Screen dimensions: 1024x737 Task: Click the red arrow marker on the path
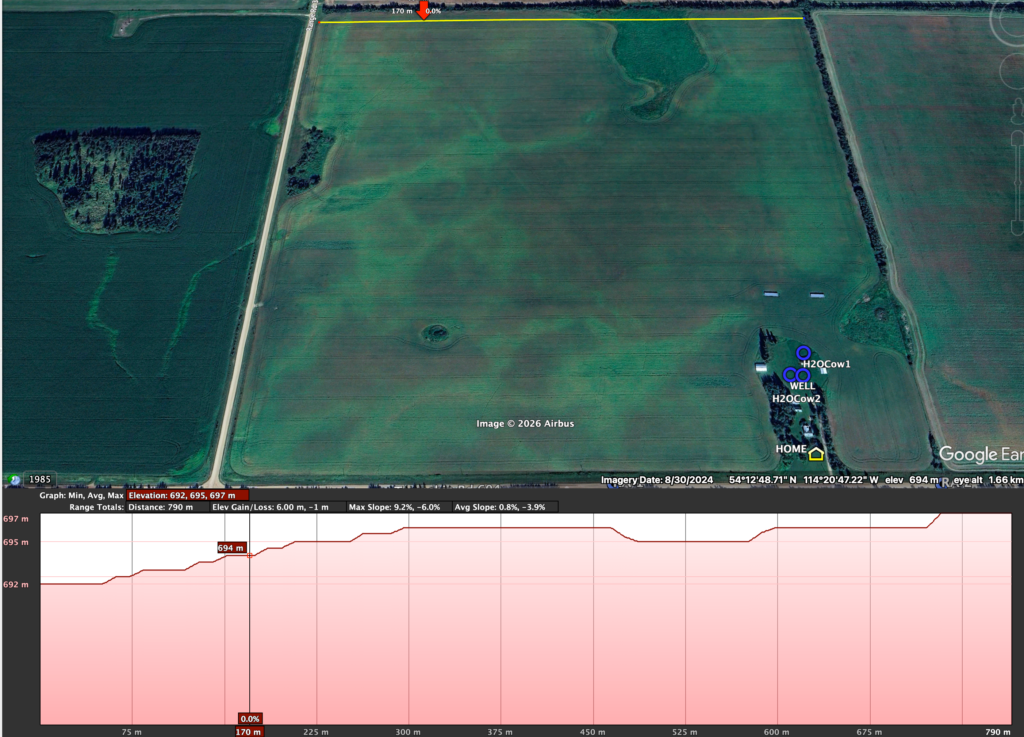[424, 10]
